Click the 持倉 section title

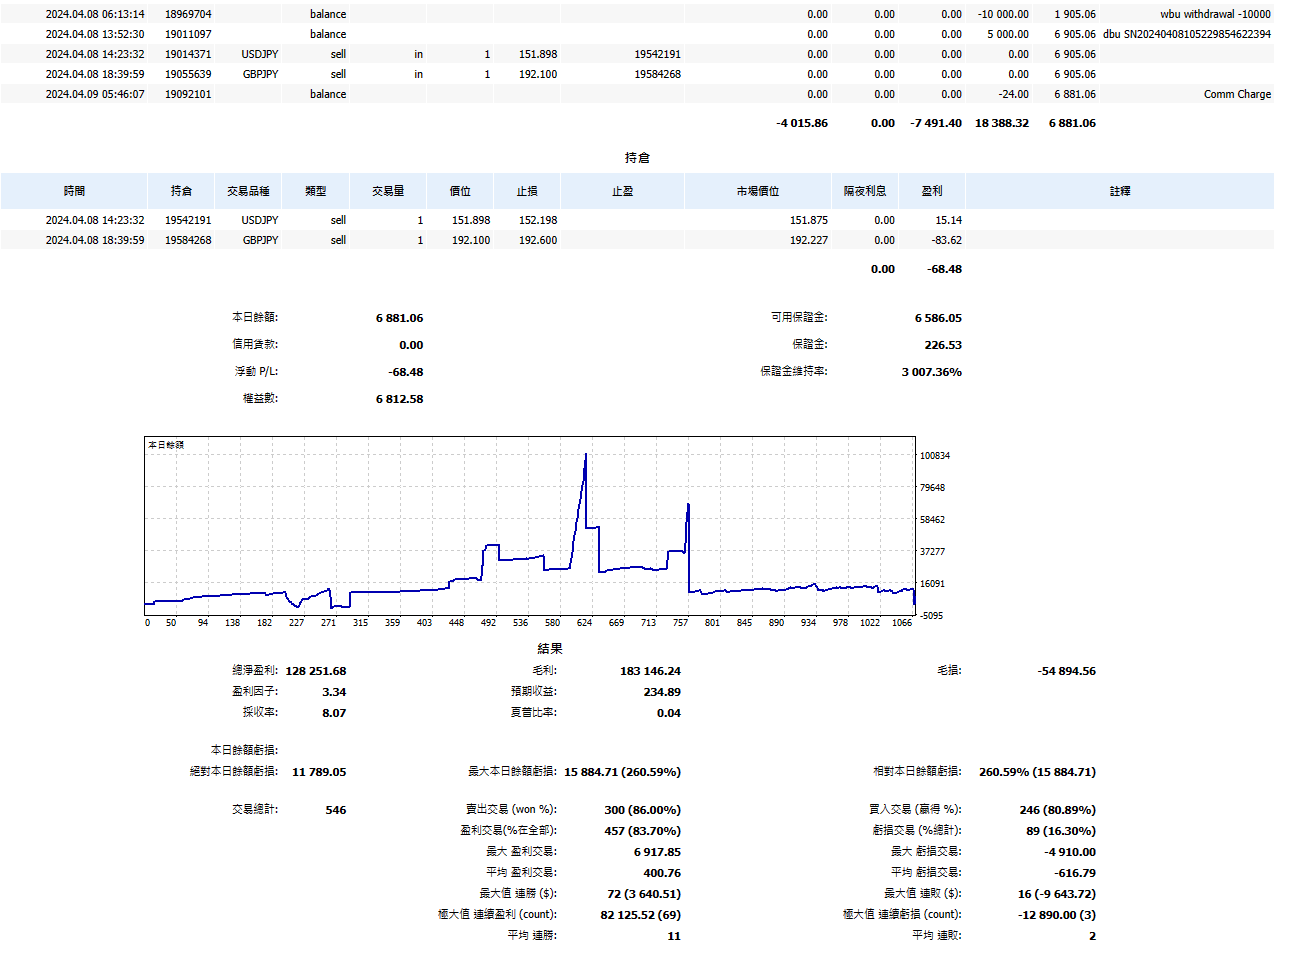coord(637,158)
